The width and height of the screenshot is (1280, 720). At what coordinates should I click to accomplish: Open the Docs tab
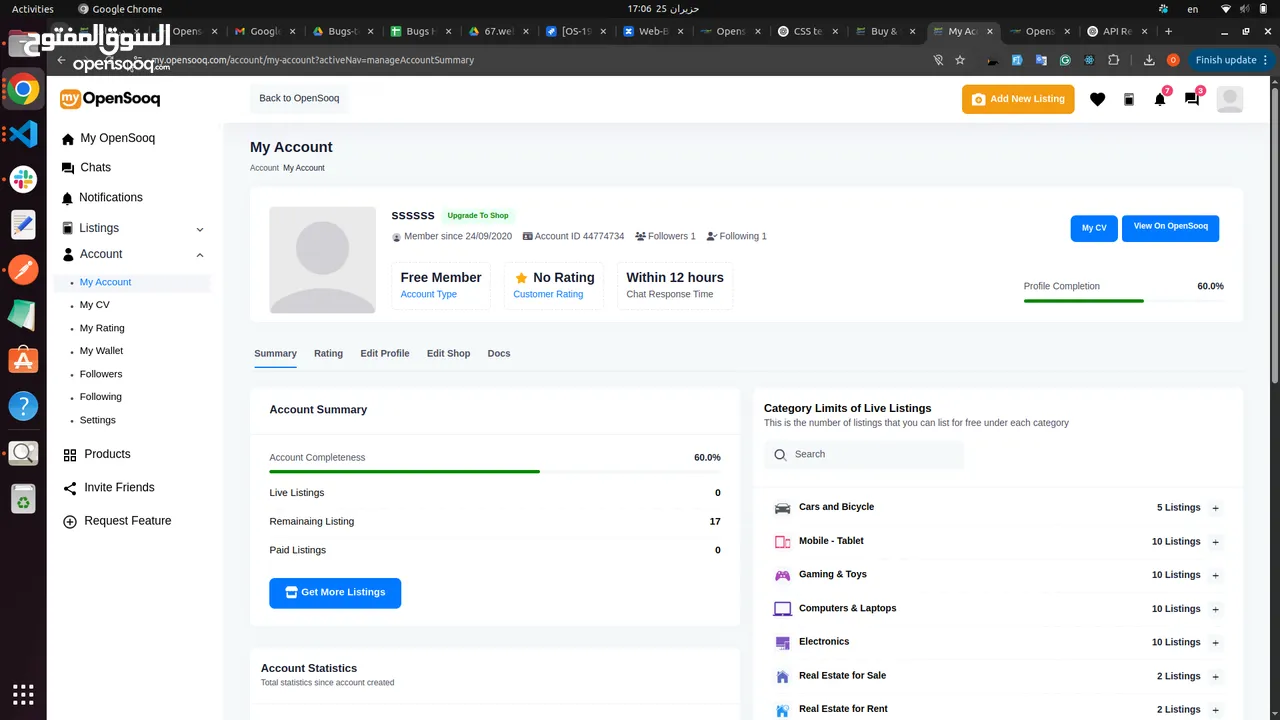pos(499,353)
